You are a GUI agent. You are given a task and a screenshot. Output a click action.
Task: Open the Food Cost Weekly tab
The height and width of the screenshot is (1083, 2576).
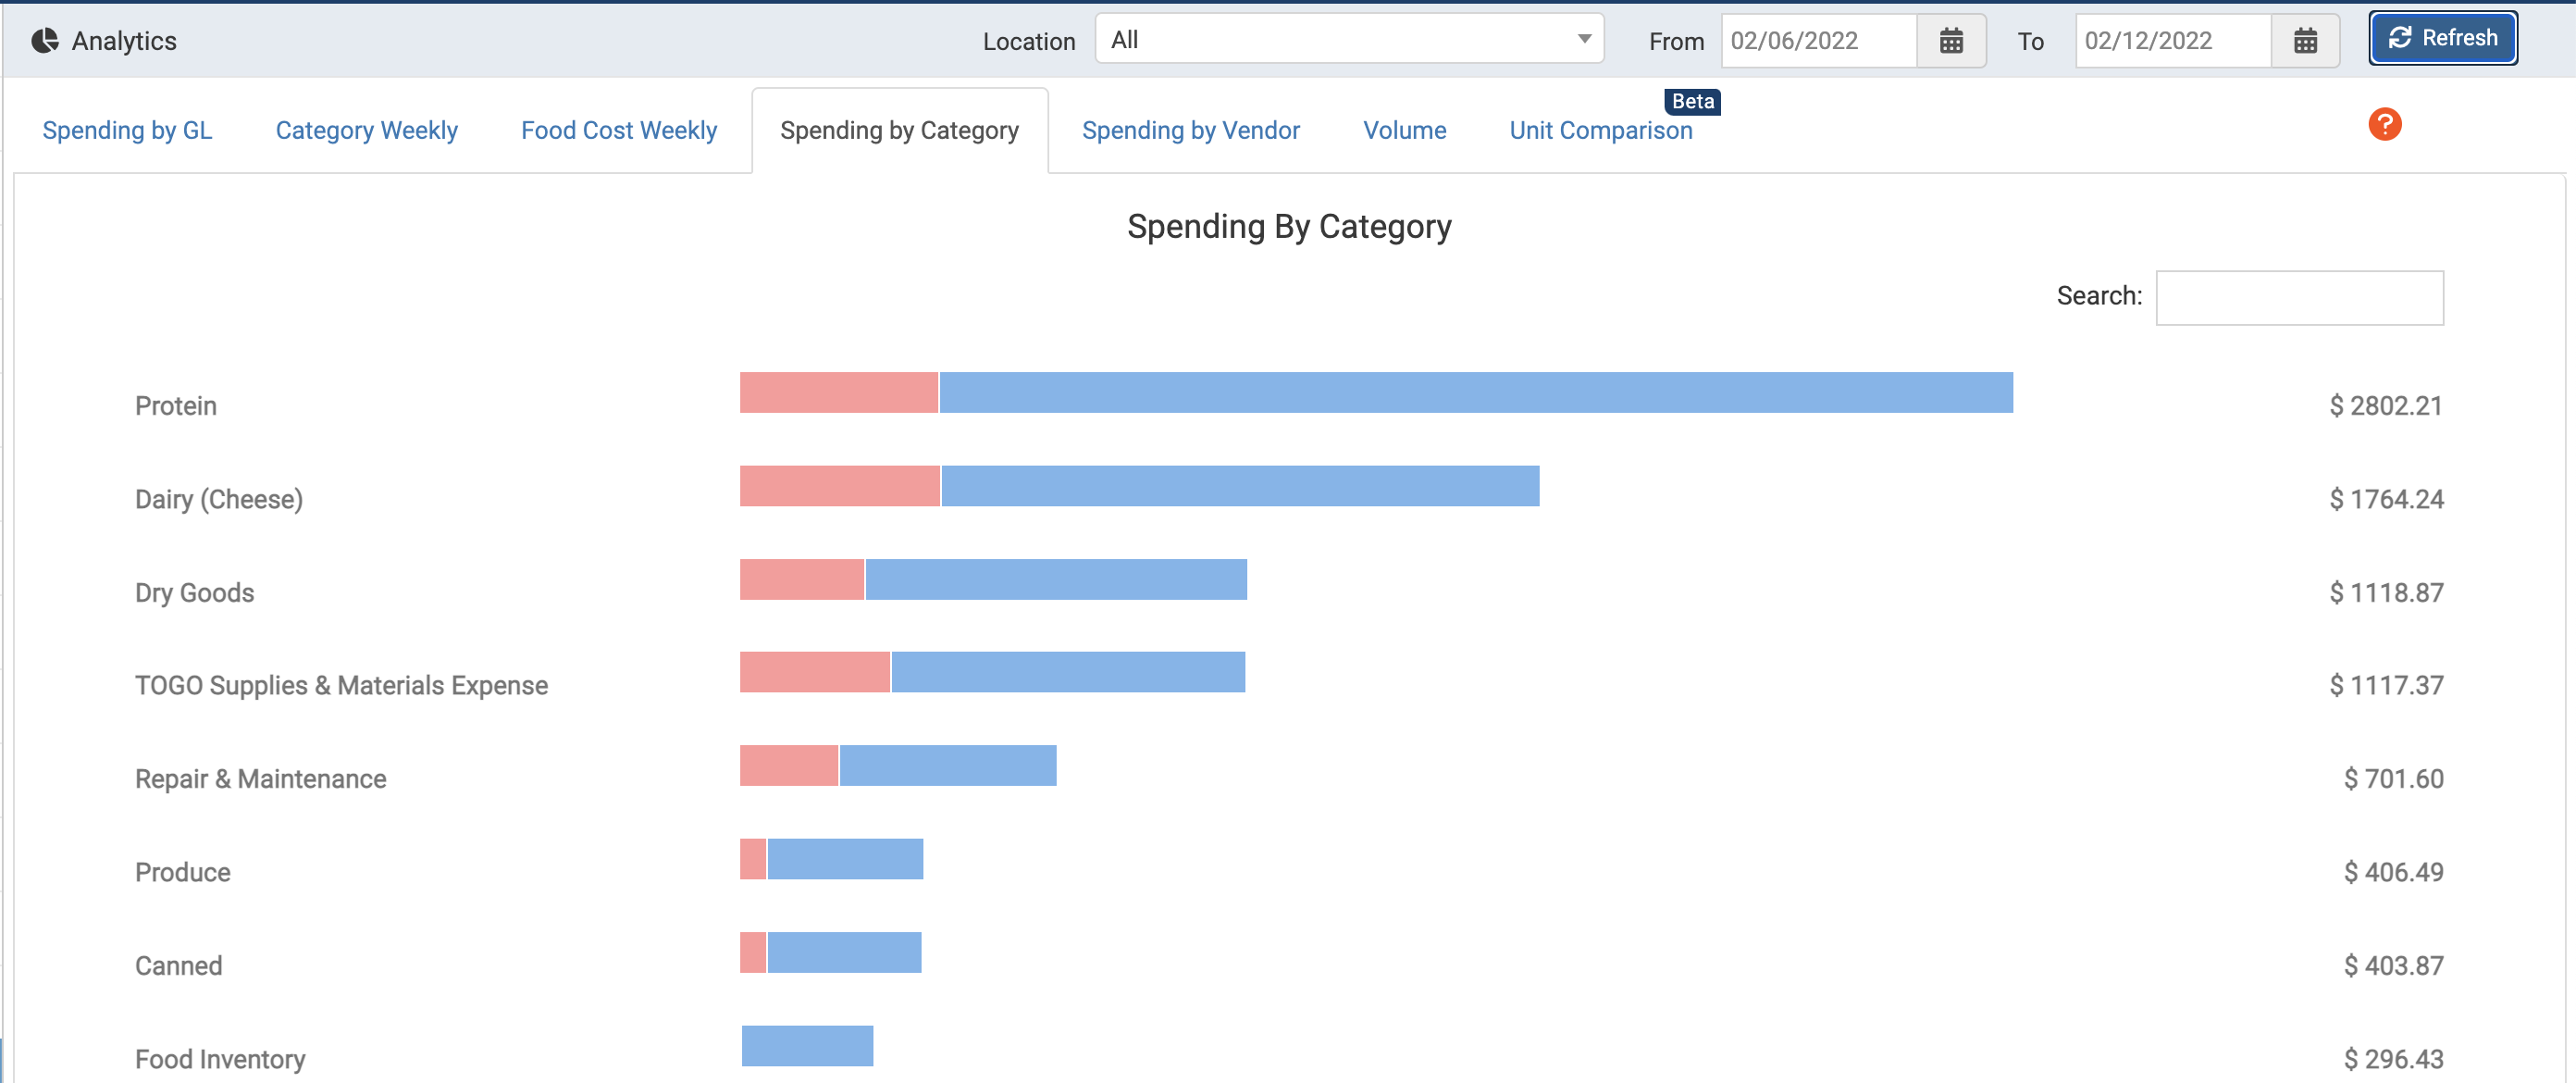[x=618, y=130]
